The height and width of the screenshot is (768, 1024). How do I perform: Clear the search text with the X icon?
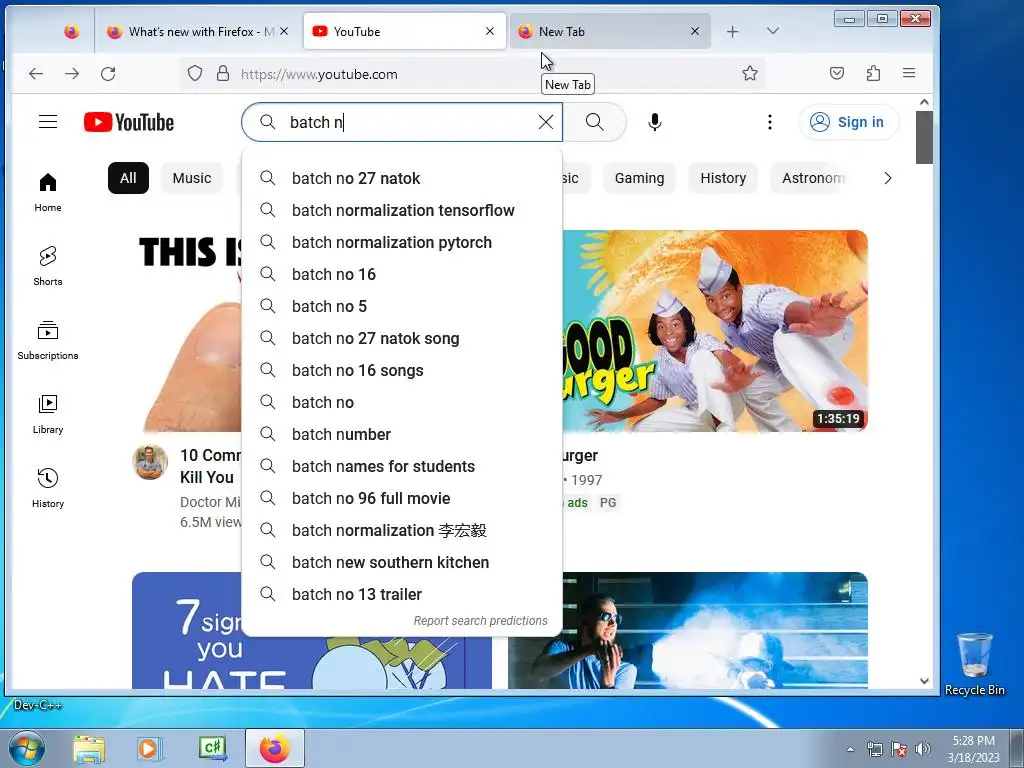point(546,122)
